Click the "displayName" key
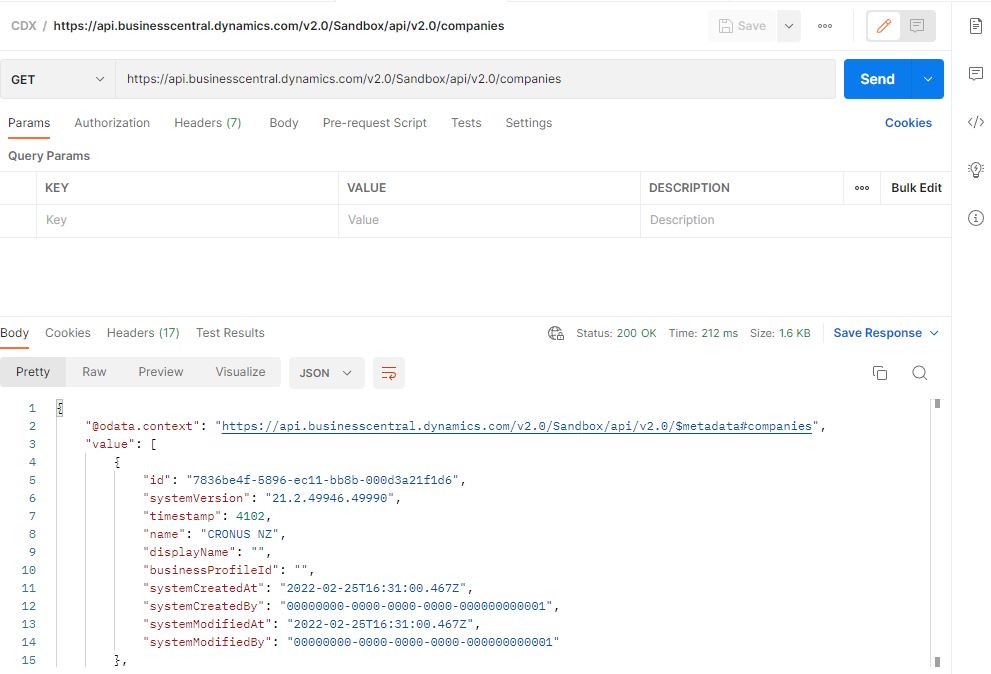991x674 pixels. [x=189, y=553]
